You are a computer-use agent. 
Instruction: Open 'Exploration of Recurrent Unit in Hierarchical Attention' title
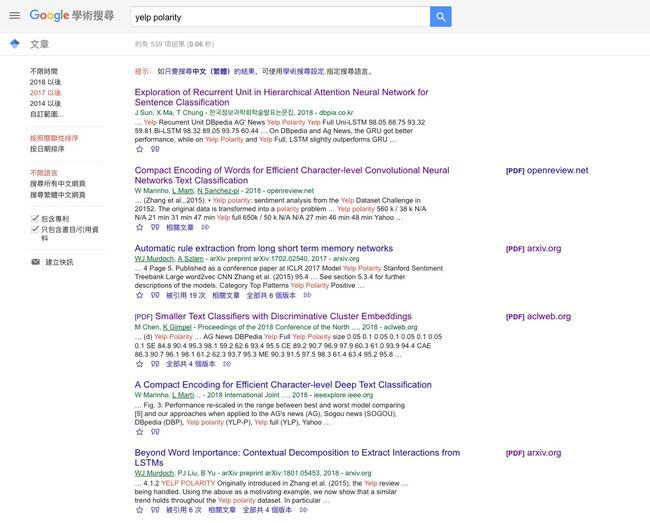281,97
